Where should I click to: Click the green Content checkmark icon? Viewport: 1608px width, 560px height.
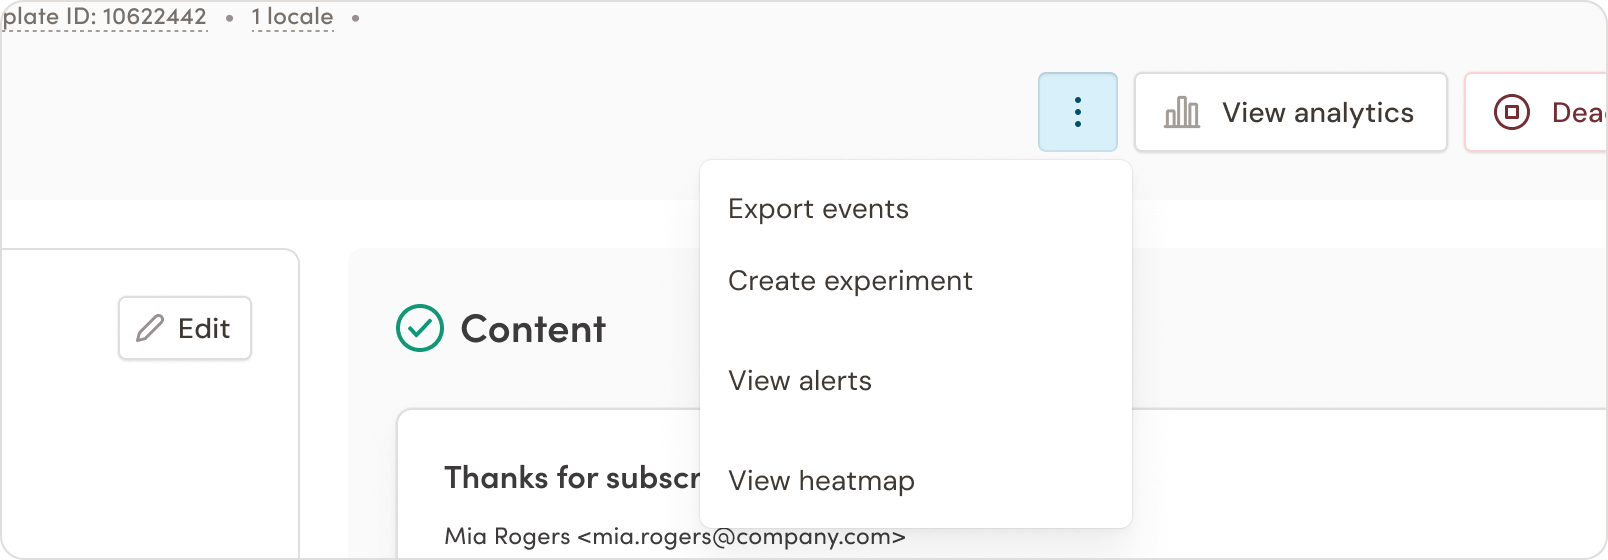pyautogui.click(x=420, y=328)
